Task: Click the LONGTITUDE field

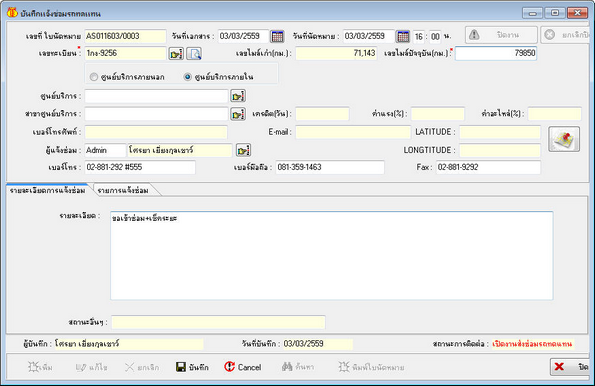Action: tap(500, 150)
